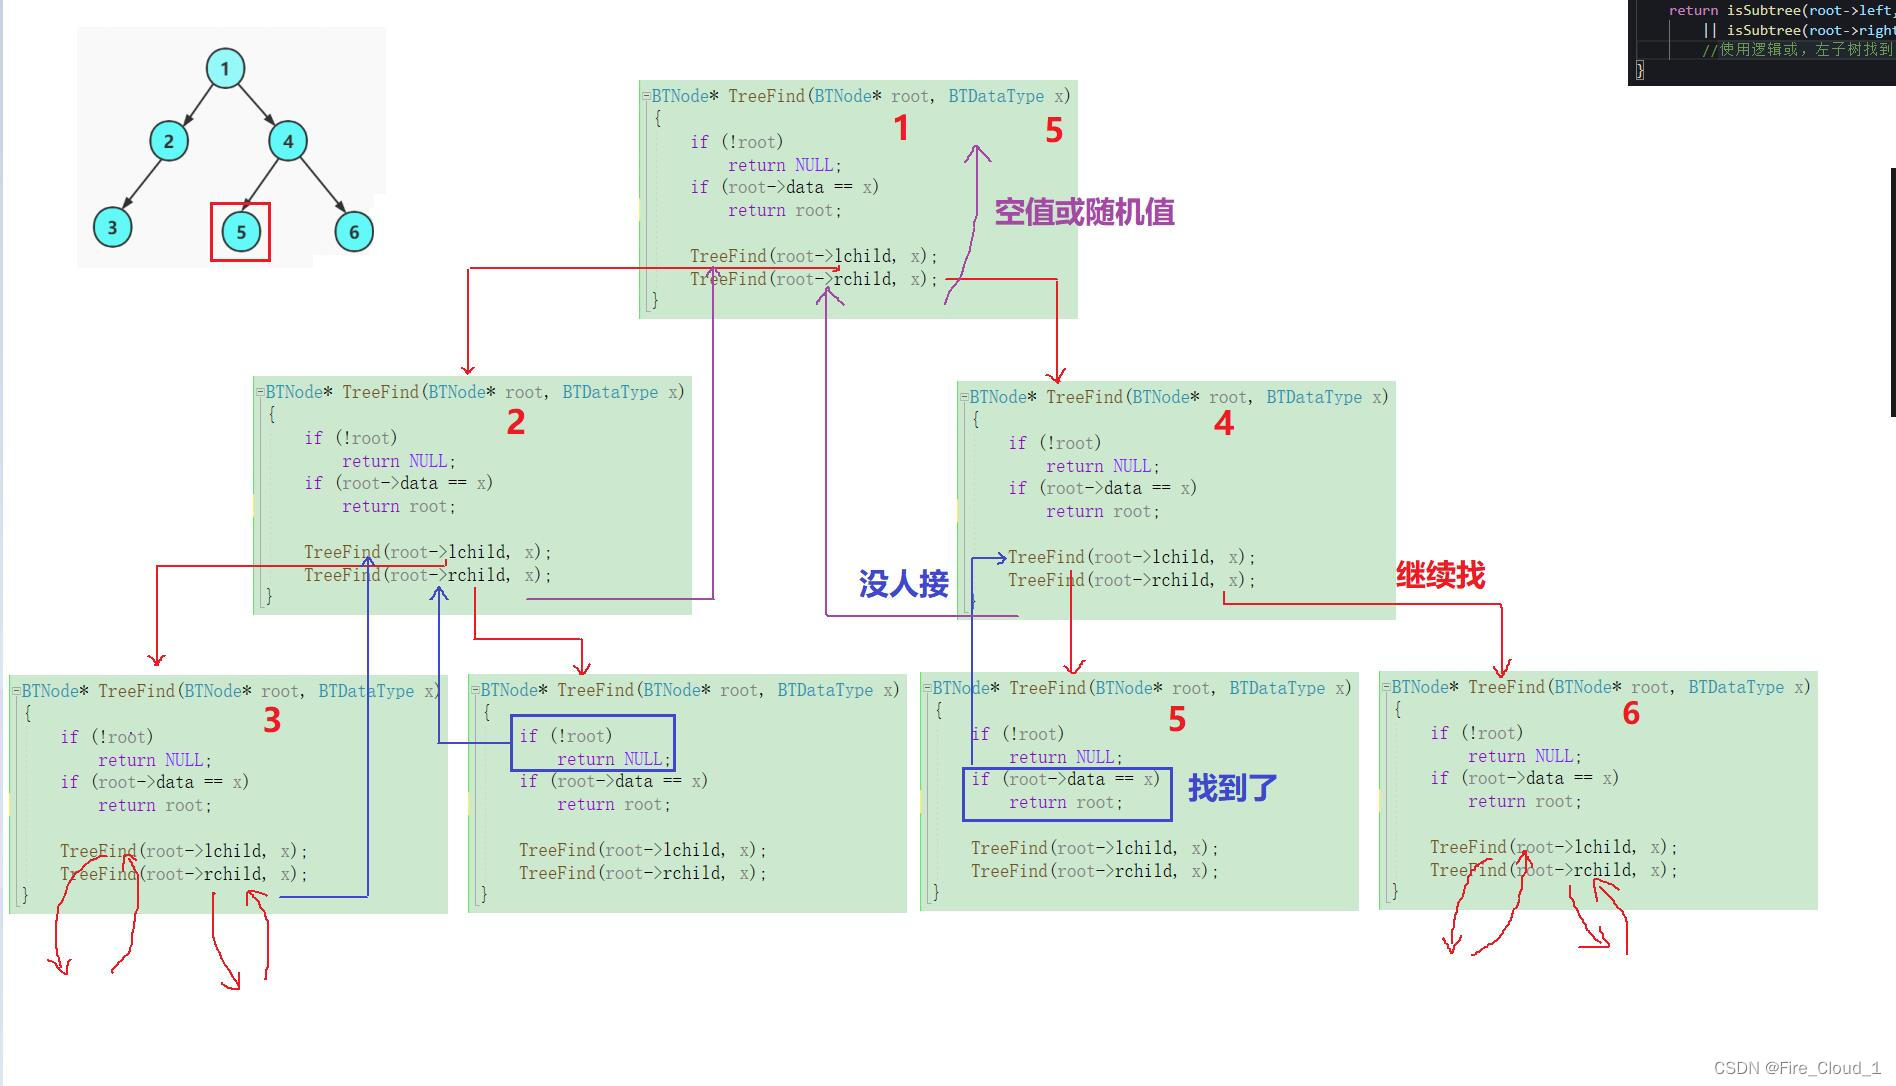Click 'return NULL;' in block numbered 6
Image resolution: width=1896 pixels, height=1086 pixels.
click(x=1525, y=756)
